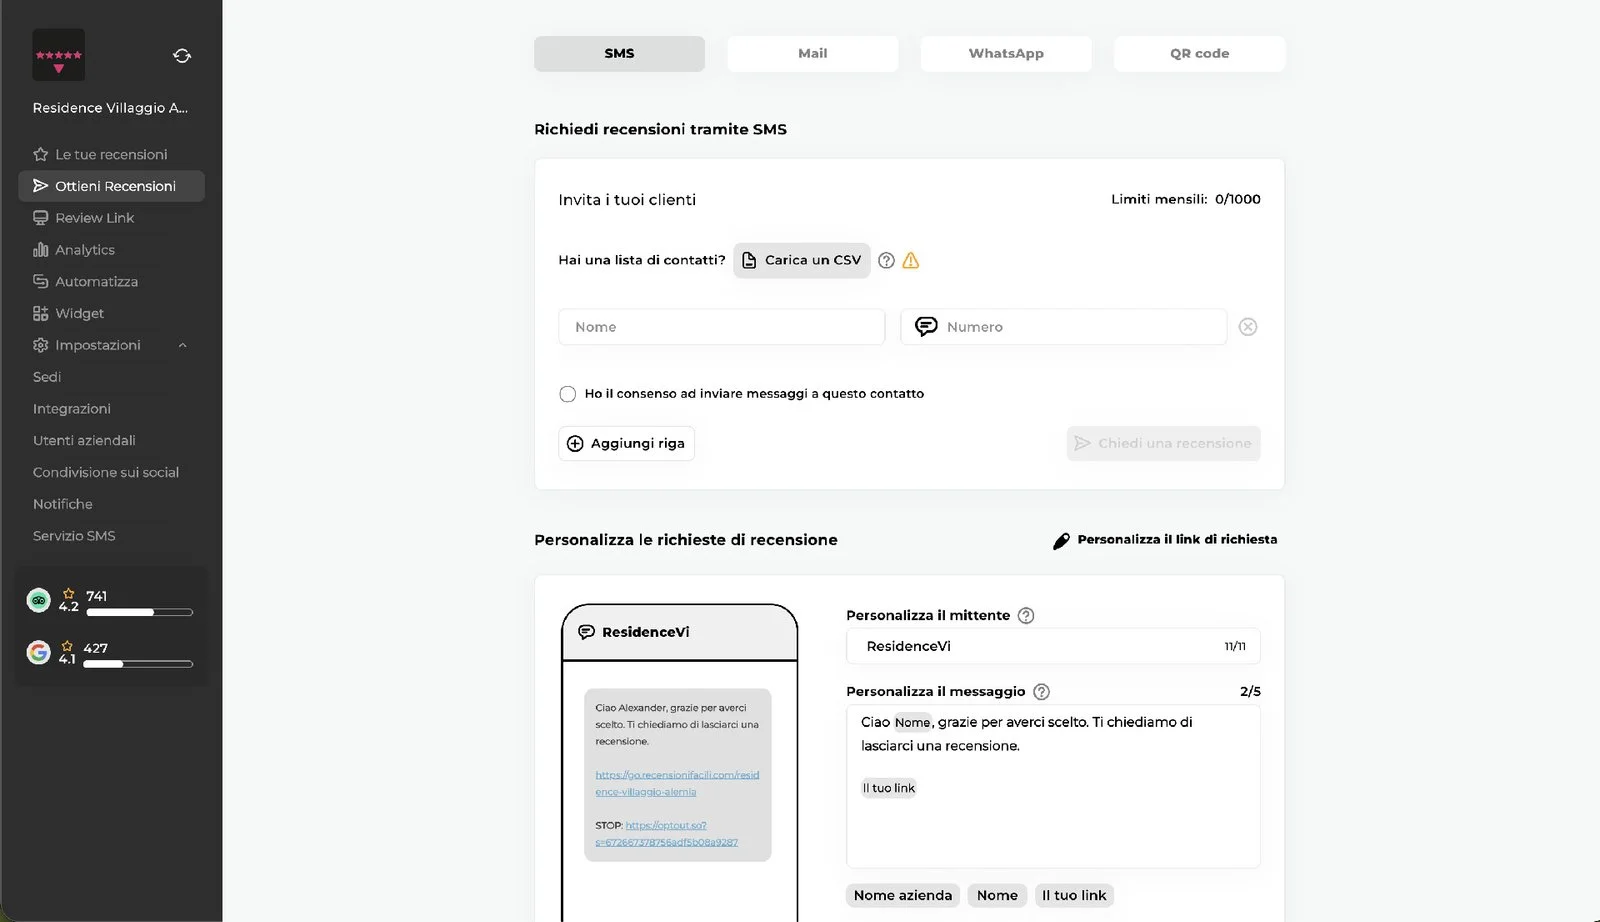Insert the Nome tag below message box
The image size is (1600, 922).
[x=997, y=896]
